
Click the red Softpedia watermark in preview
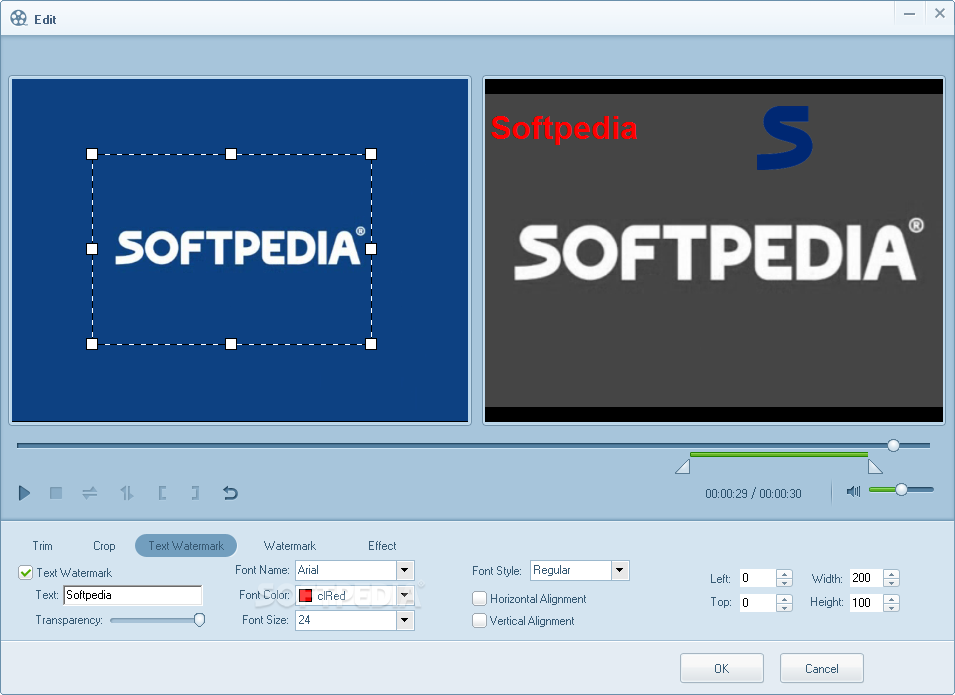click(x=564, y=129)
